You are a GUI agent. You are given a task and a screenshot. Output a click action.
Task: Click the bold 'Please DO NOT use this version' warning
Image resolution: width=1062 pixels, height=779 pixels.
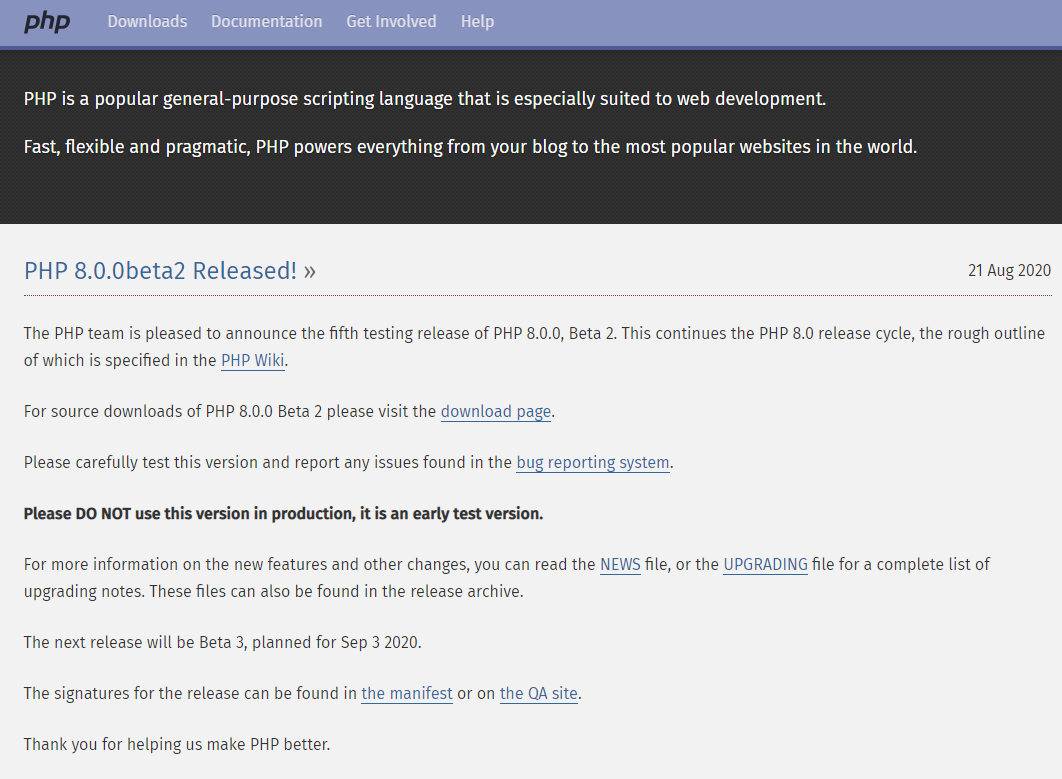pos(283,513)
